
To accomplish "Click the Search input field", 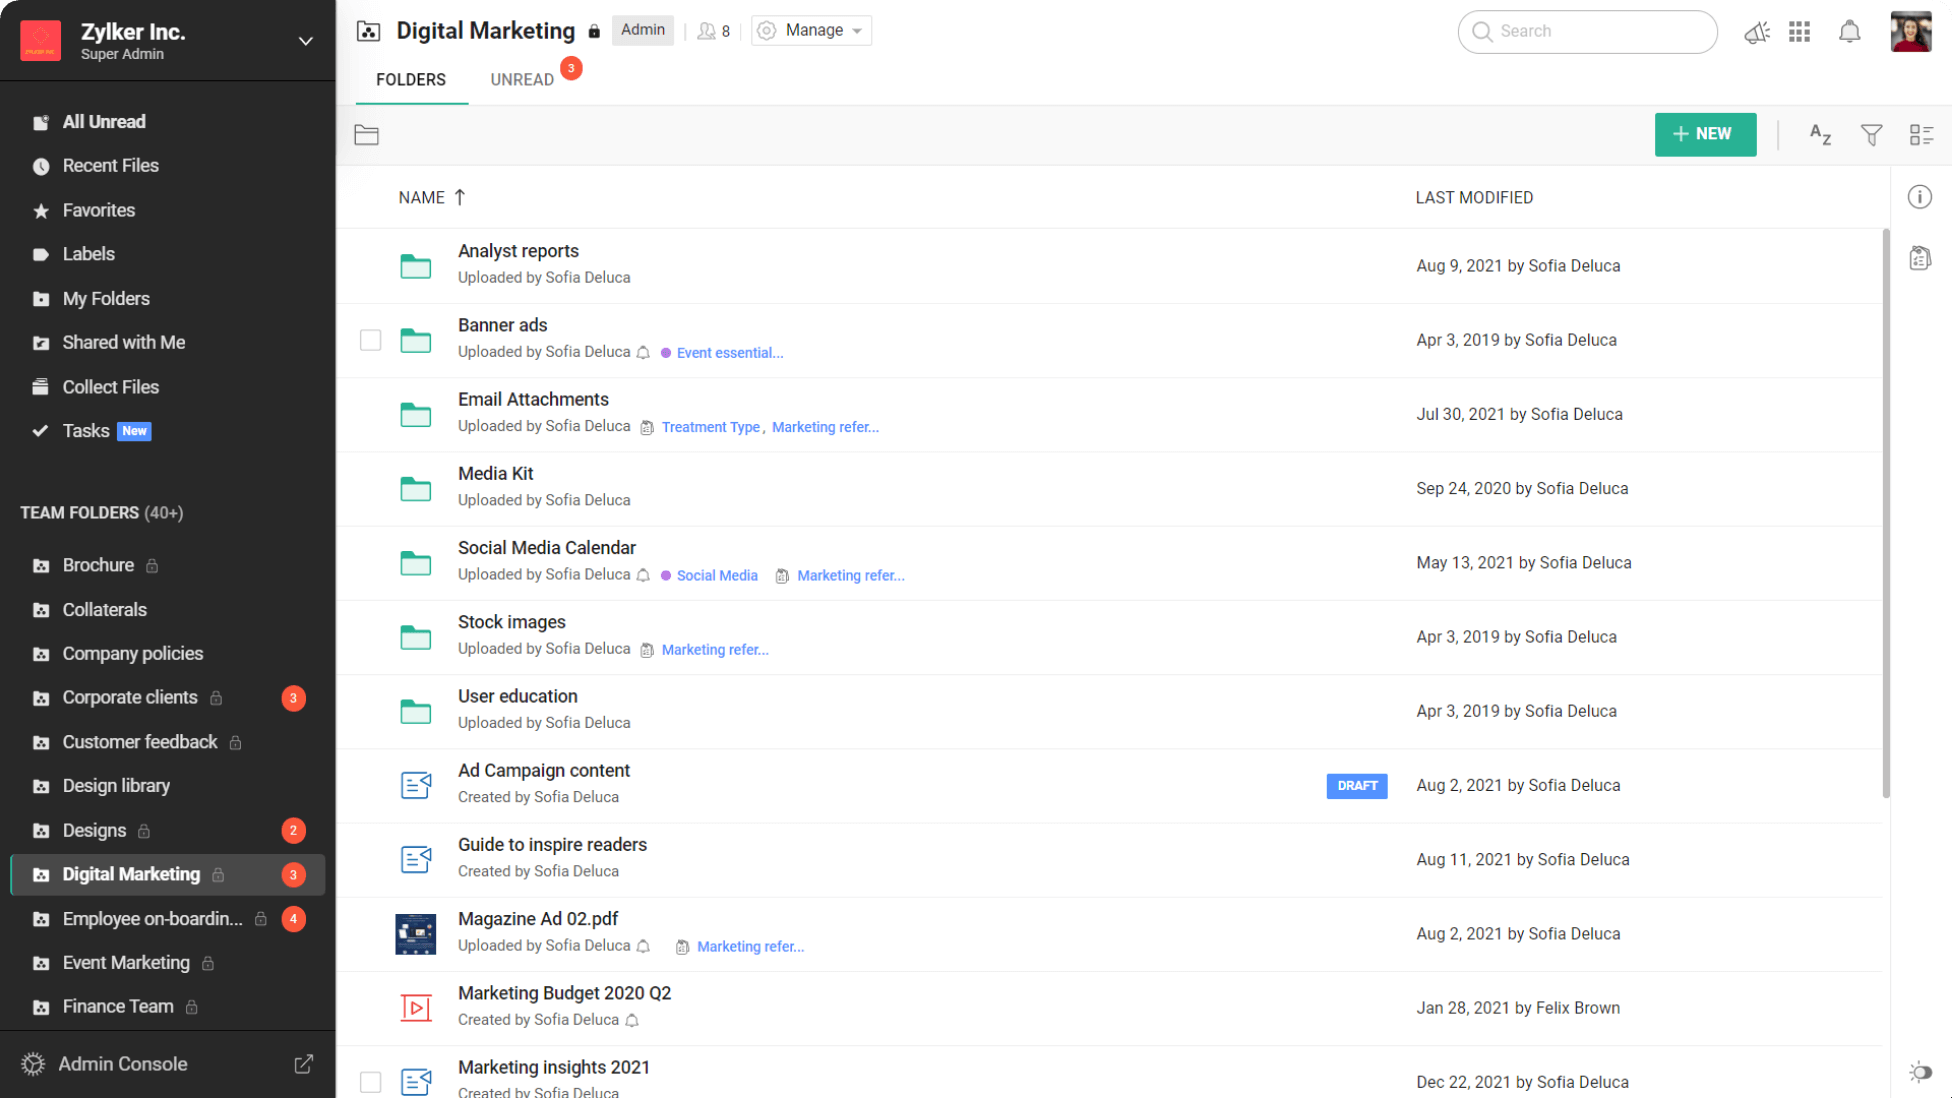I will coord(1588,32).
